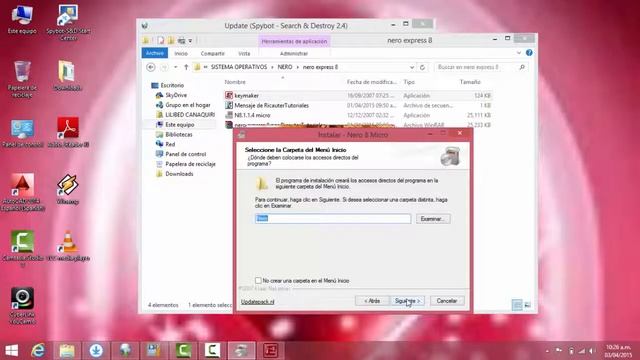
Task: Switch to Explorer details view icon
Action: click(x=517, y=305)
